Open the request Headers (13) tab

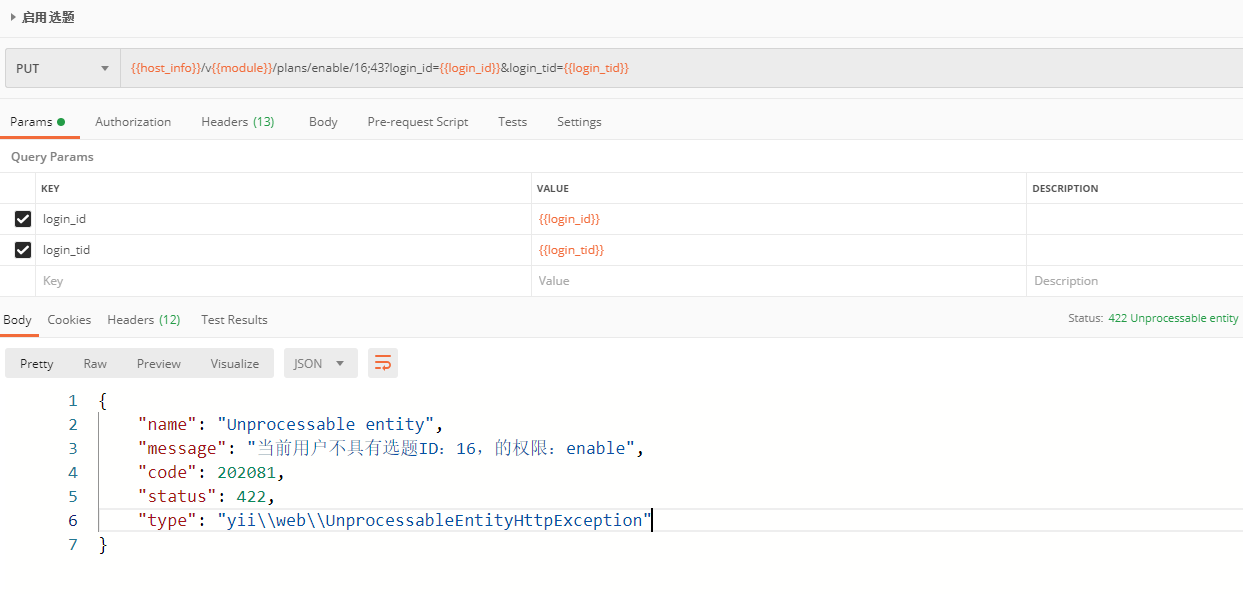point(237,122)
